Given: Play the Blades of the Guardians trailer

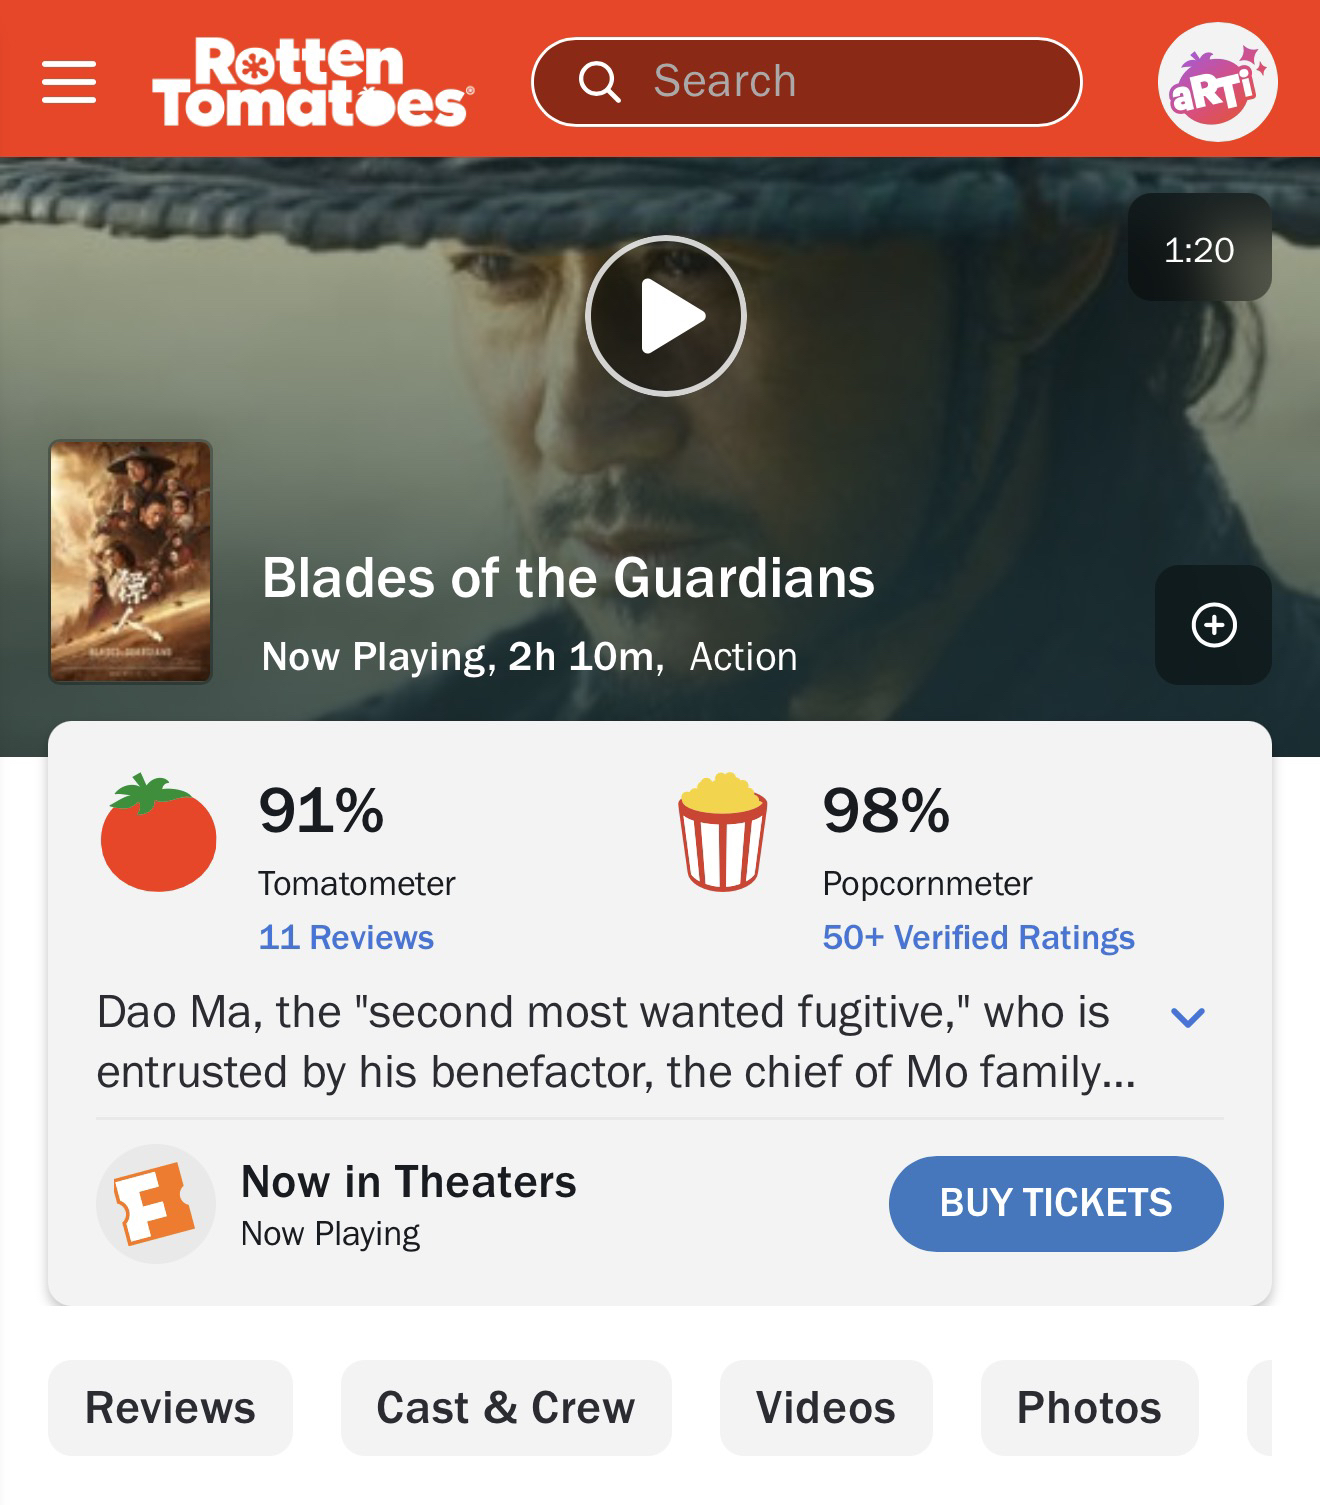Looking at the screenshot, I should pos(665,316).
